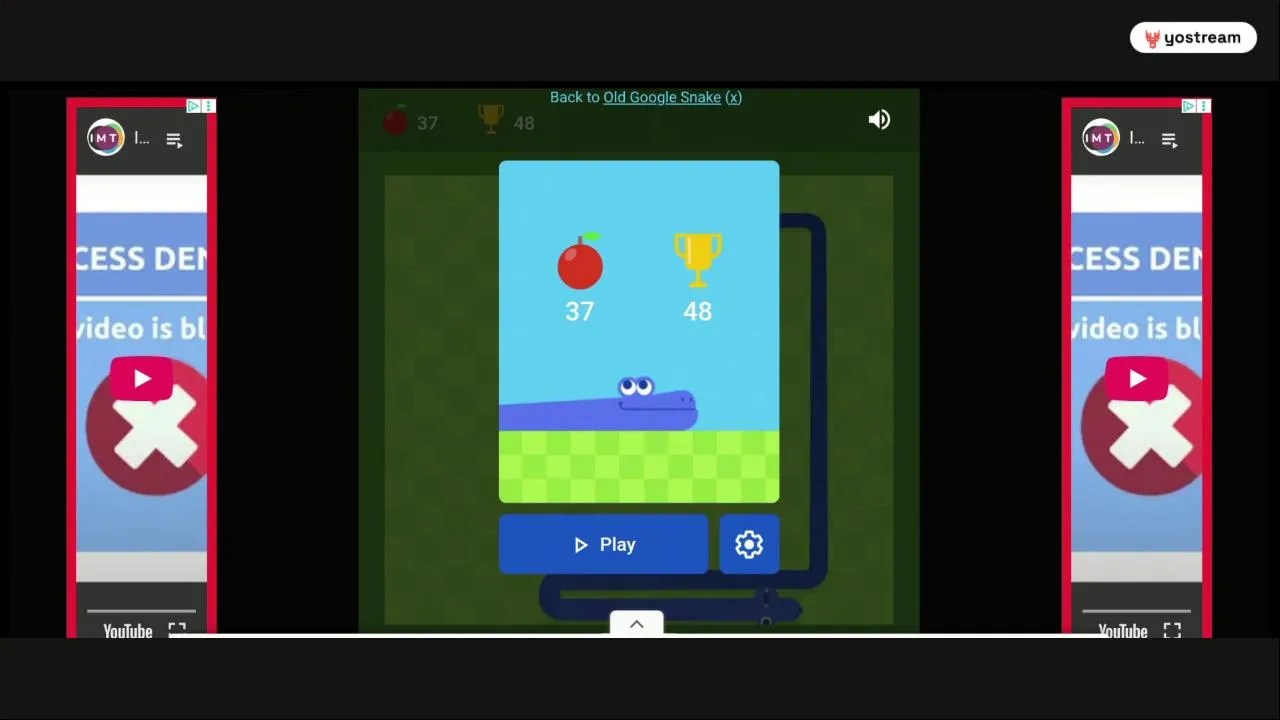The image size is (1280, 720).
Task: Toggle fullscreen on the left ad video
Action: pyautogui.click(x=177, y=630)
